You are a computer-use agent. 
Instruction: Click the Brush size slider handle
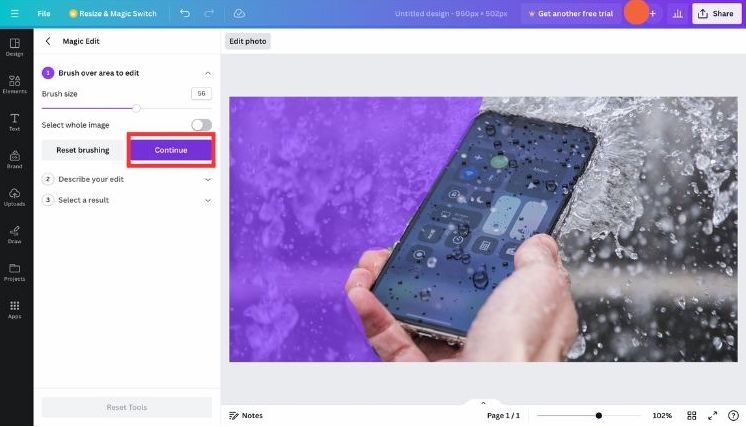[137, 108]
